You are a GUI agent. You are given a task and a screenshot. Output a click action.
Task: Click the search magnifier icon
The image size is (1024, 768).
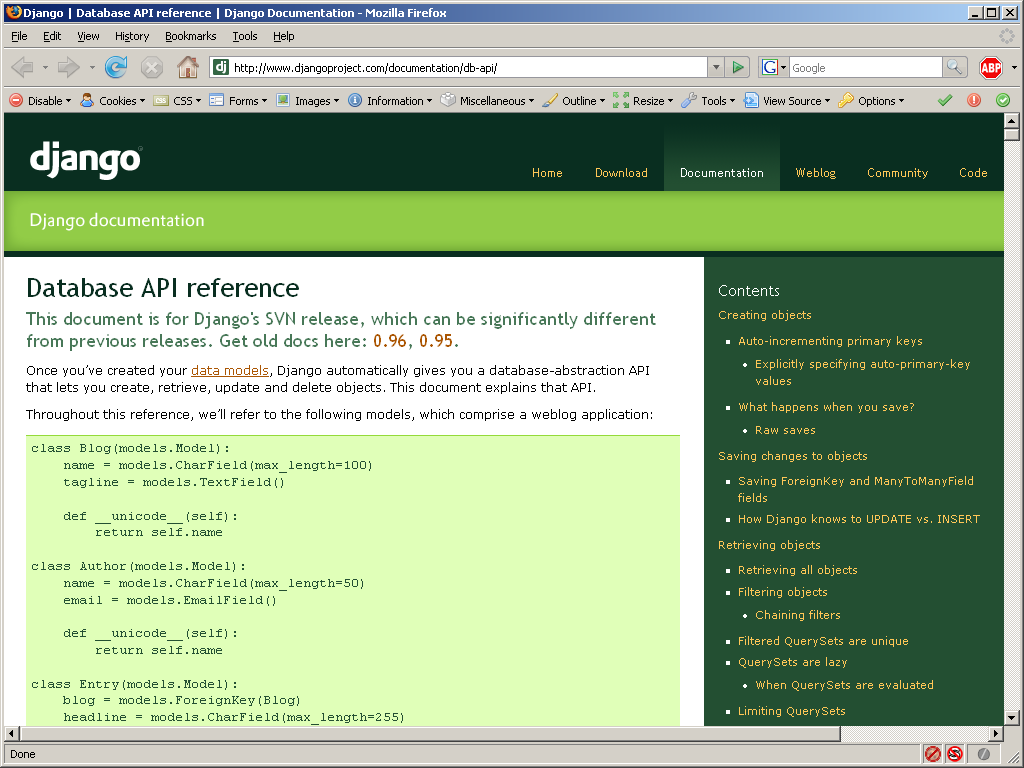954,67
